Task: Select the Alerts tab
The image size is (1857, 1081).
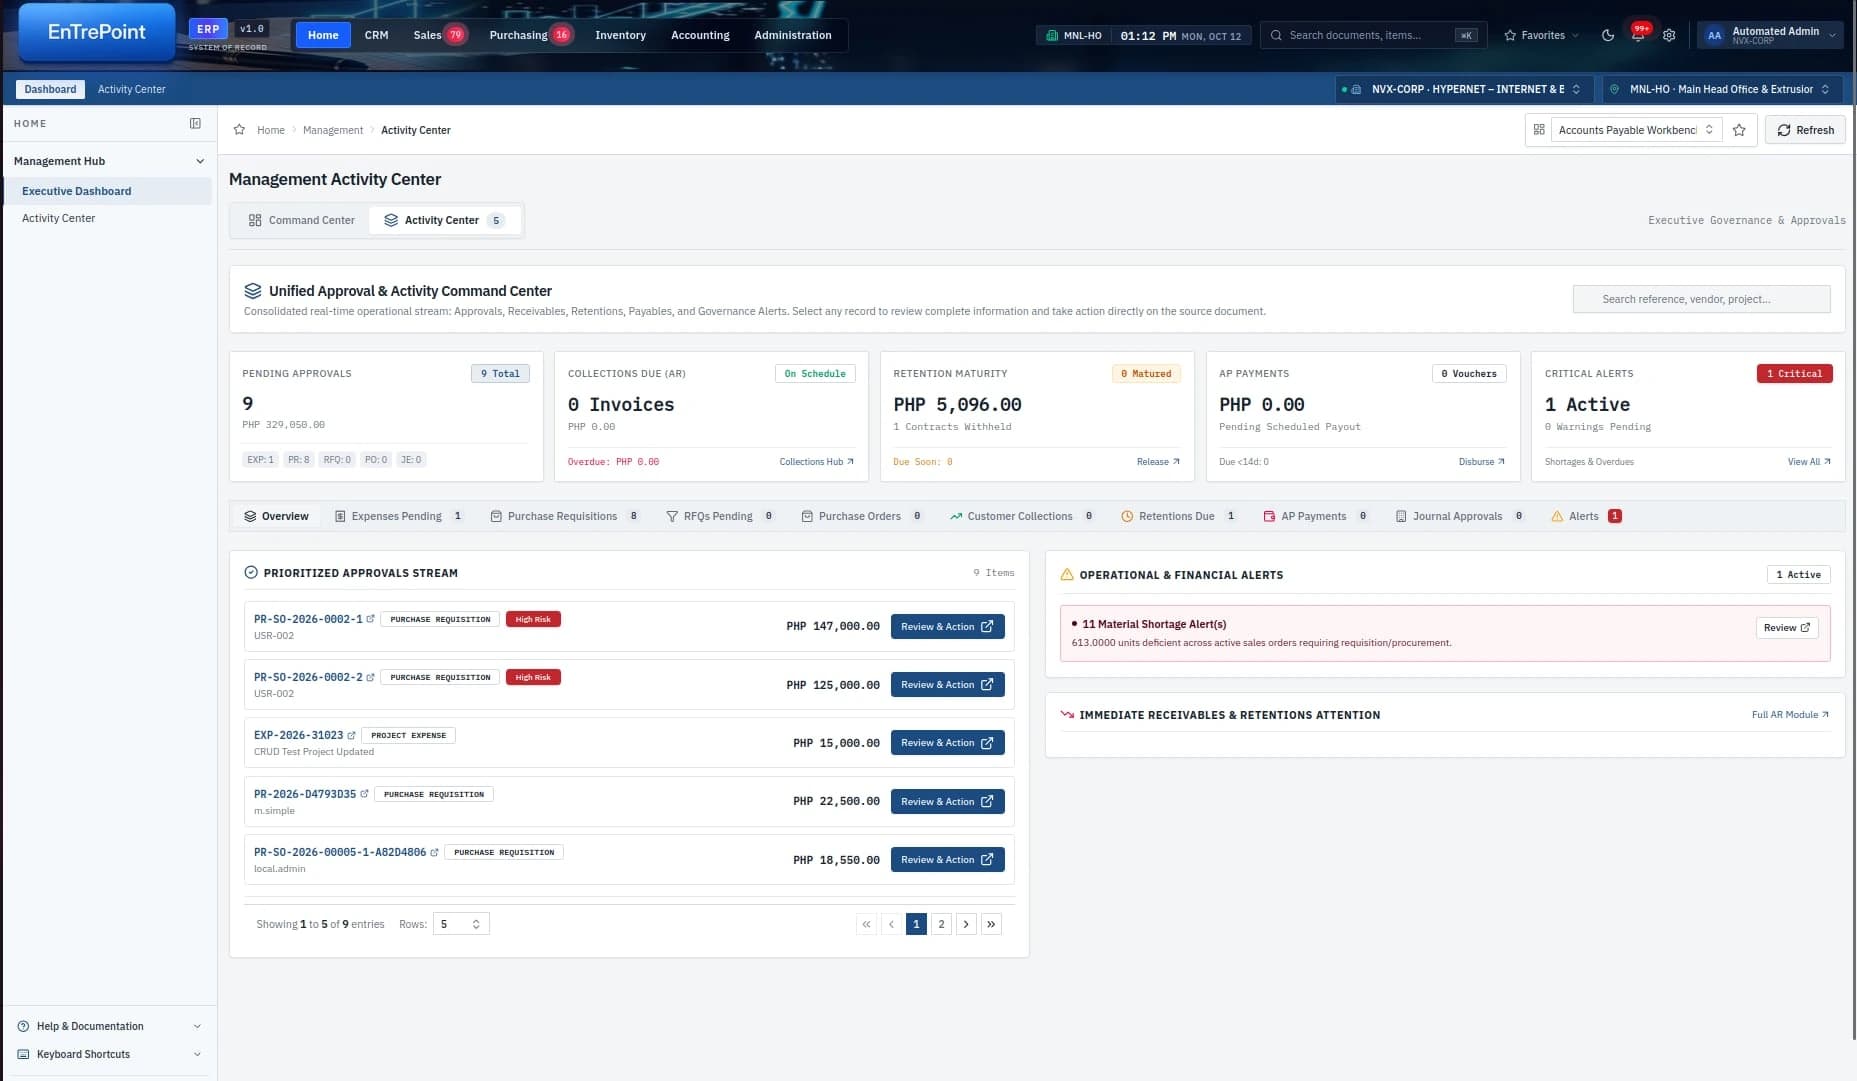Action: tap(1586, 516)
